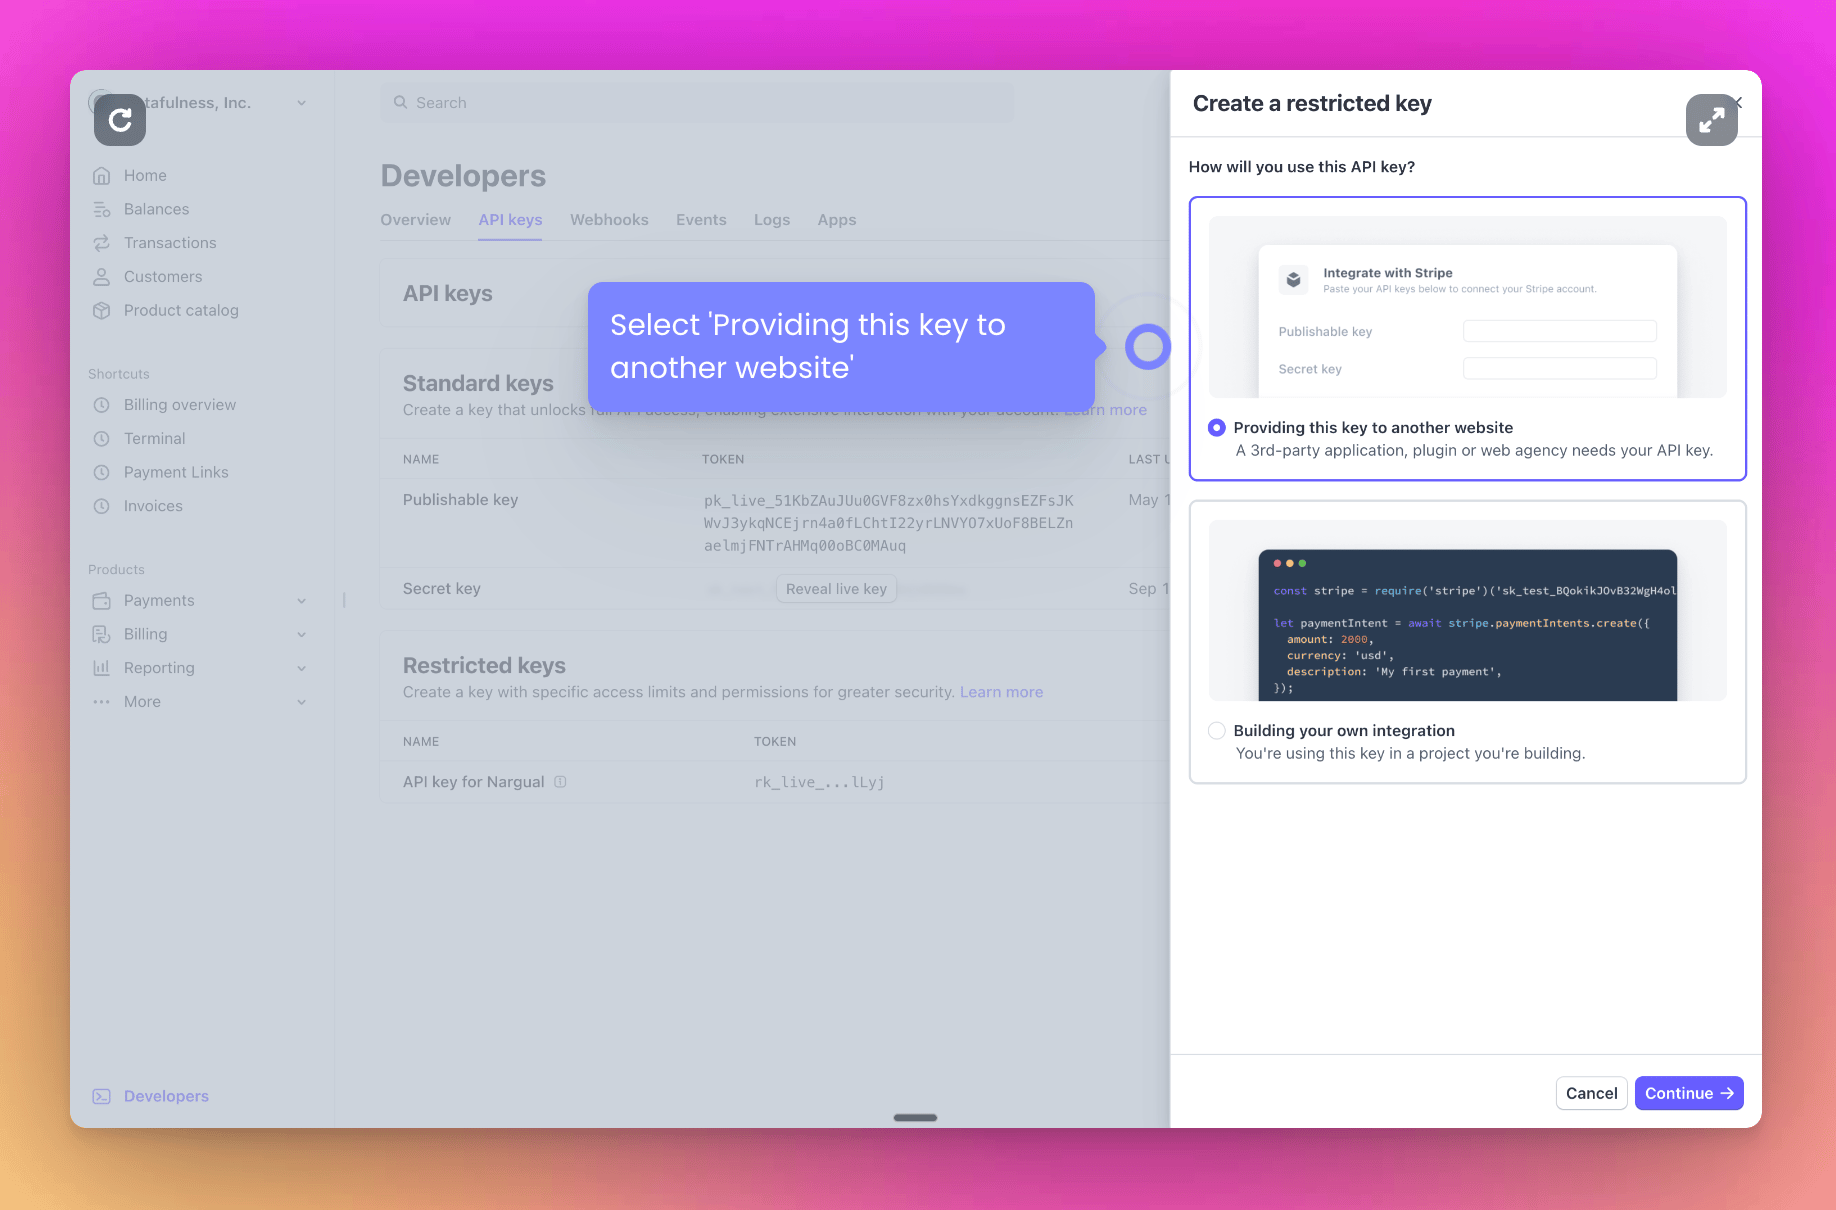Expand the Billing submenu chevron
Viewport: 1836px width, 1210px height.
click(301, 635)
